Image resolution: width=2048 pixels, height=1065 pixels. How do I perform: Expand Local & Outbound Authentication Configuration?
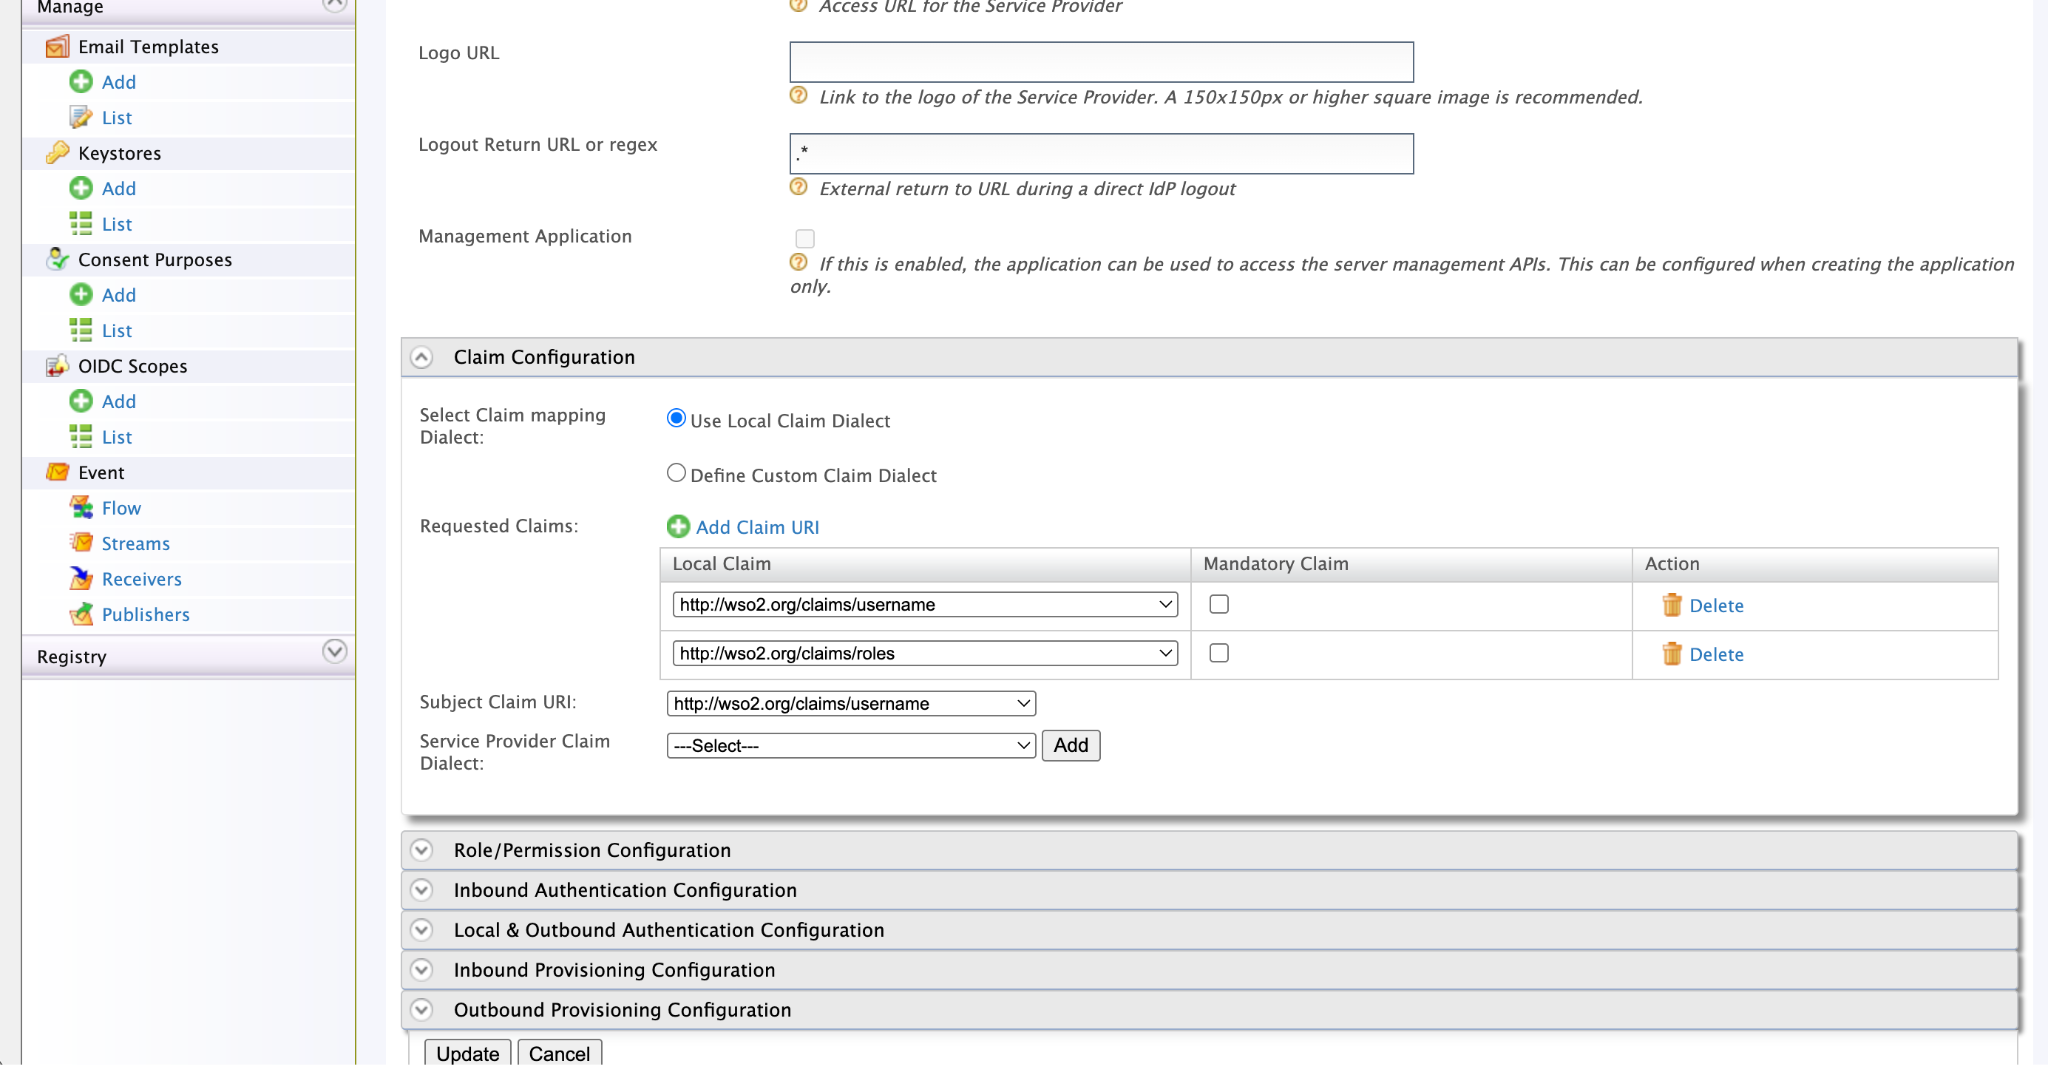[422, 930]
